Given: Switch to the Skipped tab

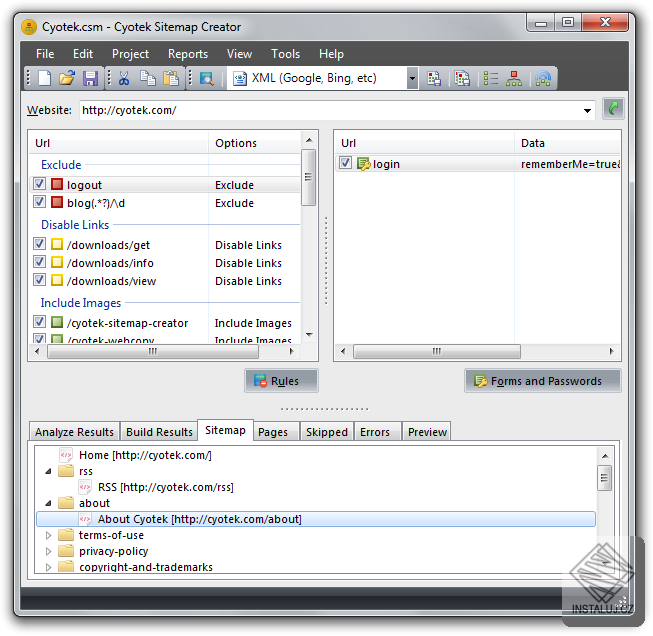Looking at the screenshot, I should click(x=327, y=432).
